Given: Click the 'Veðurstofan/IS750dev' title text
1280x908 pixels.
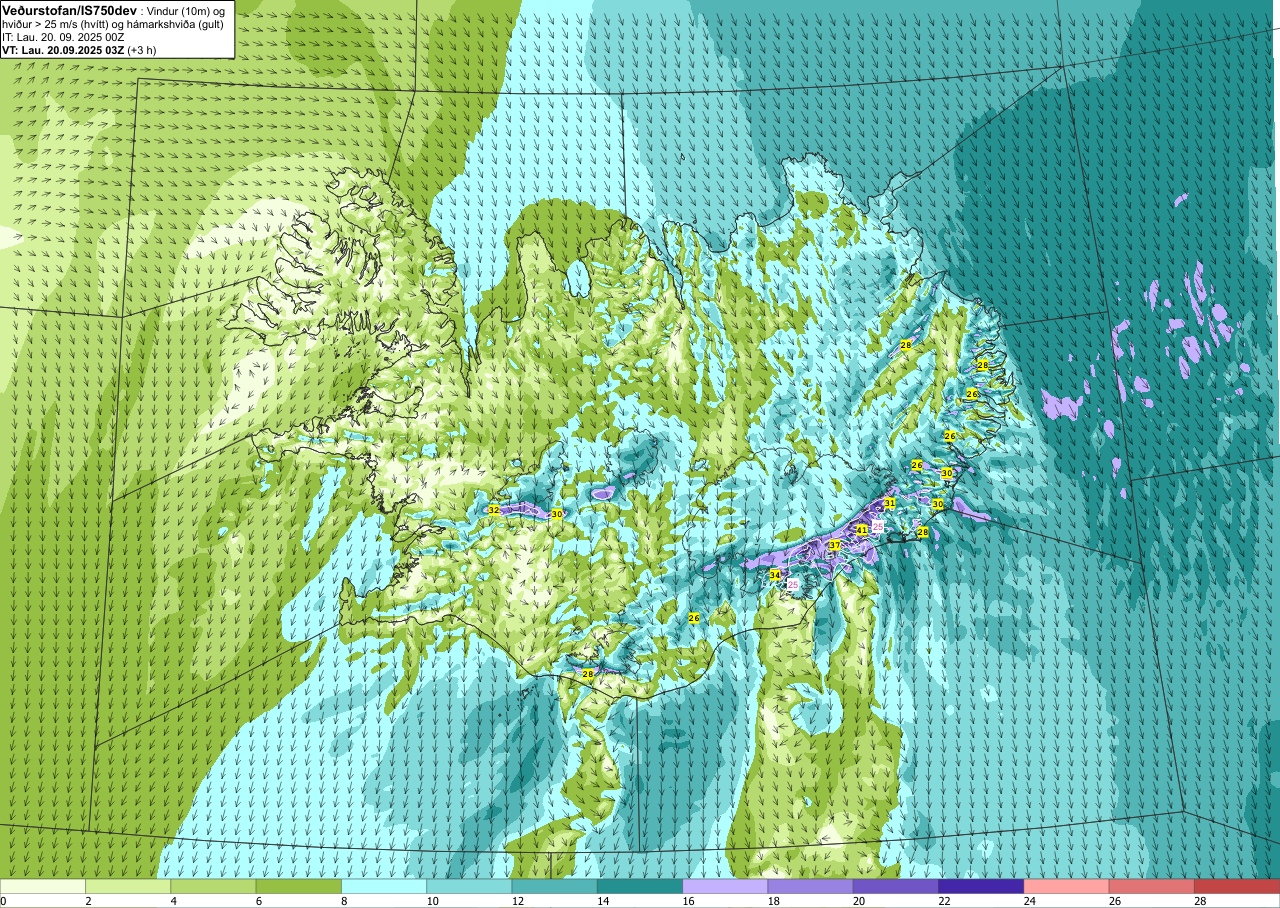Looking at the screenshot, I should pyautogui.click(x=69, y=9).
